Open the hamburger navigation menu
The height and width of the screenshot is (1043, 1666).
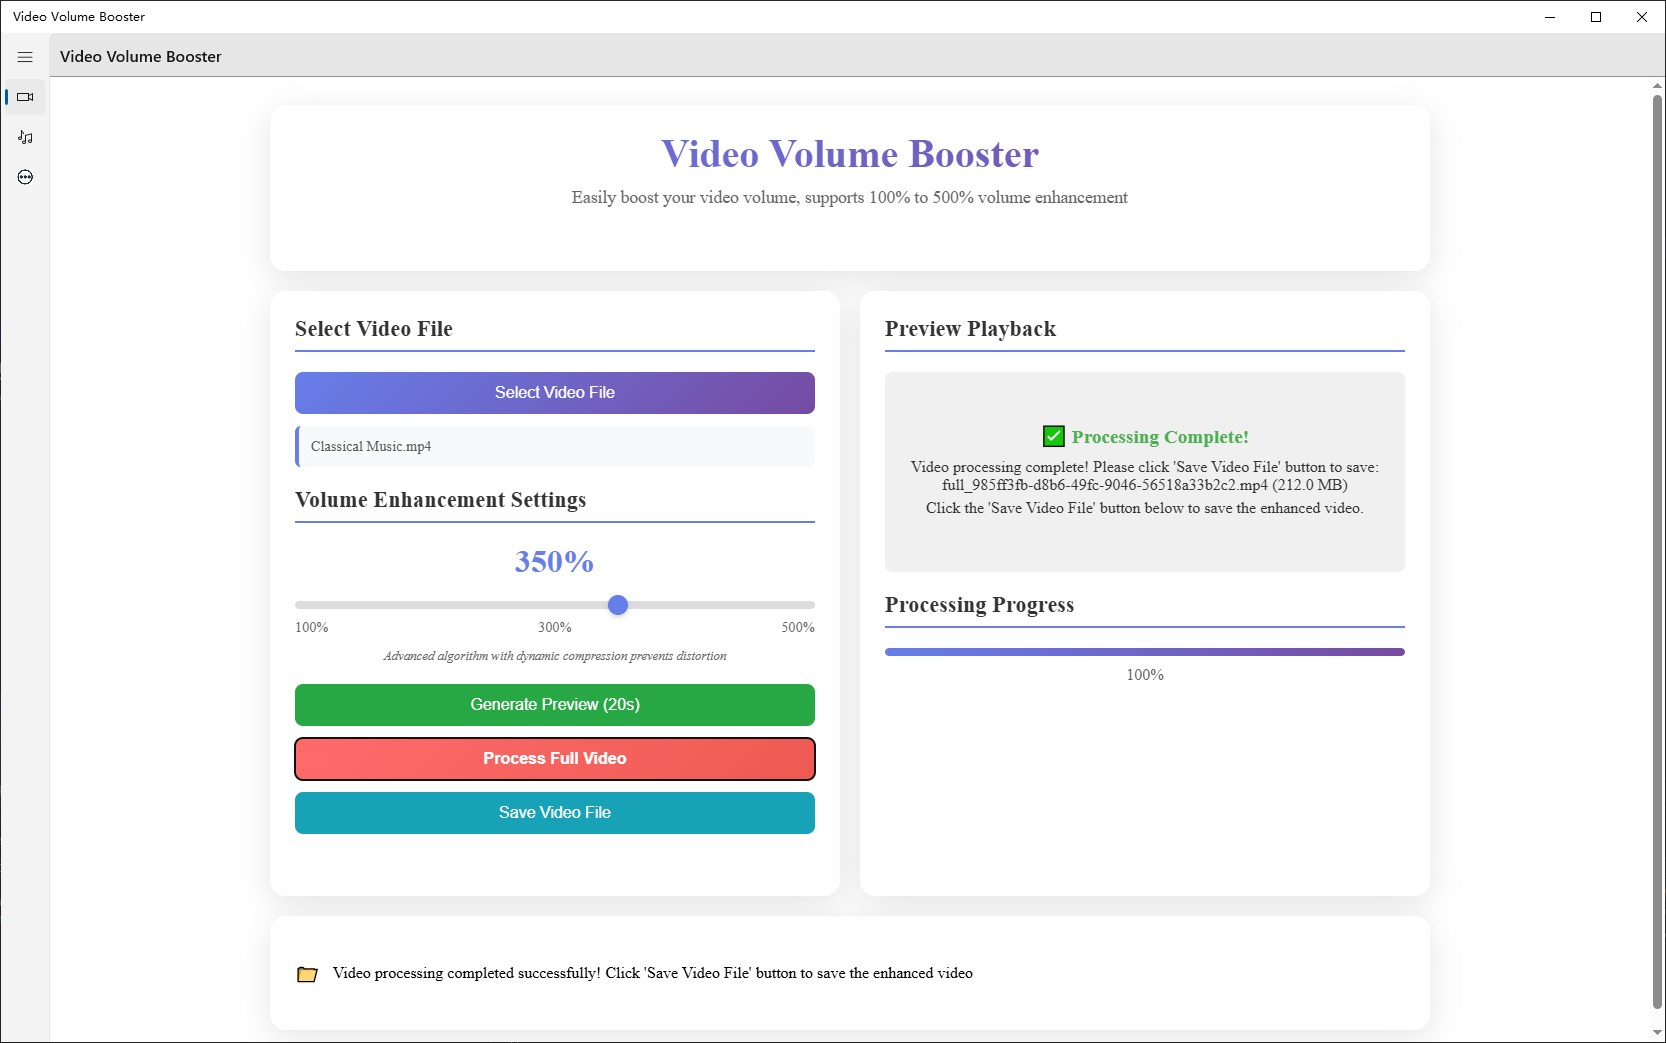25,57
